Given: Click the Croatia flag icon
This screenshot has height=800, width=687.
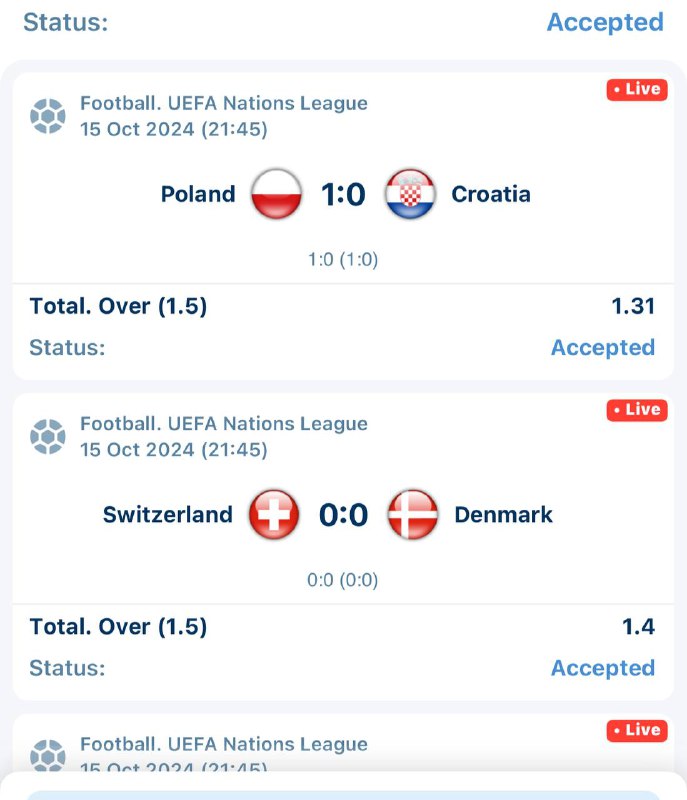Looking at the screenshot, I should 410,194.
